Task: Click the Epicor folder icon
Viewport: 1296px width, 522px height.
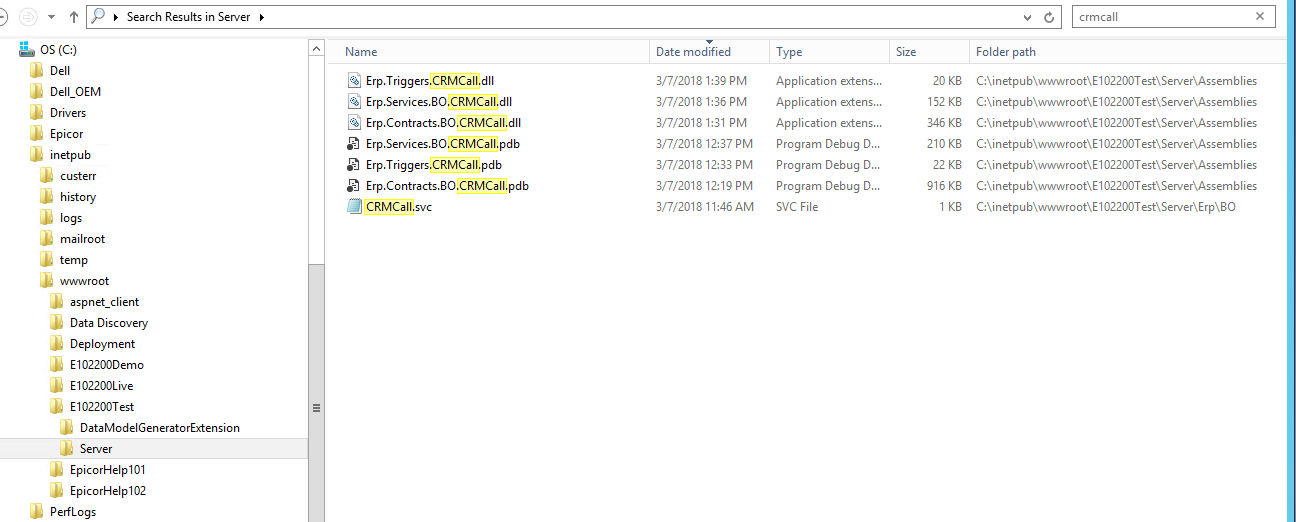Action: (37, 133)
